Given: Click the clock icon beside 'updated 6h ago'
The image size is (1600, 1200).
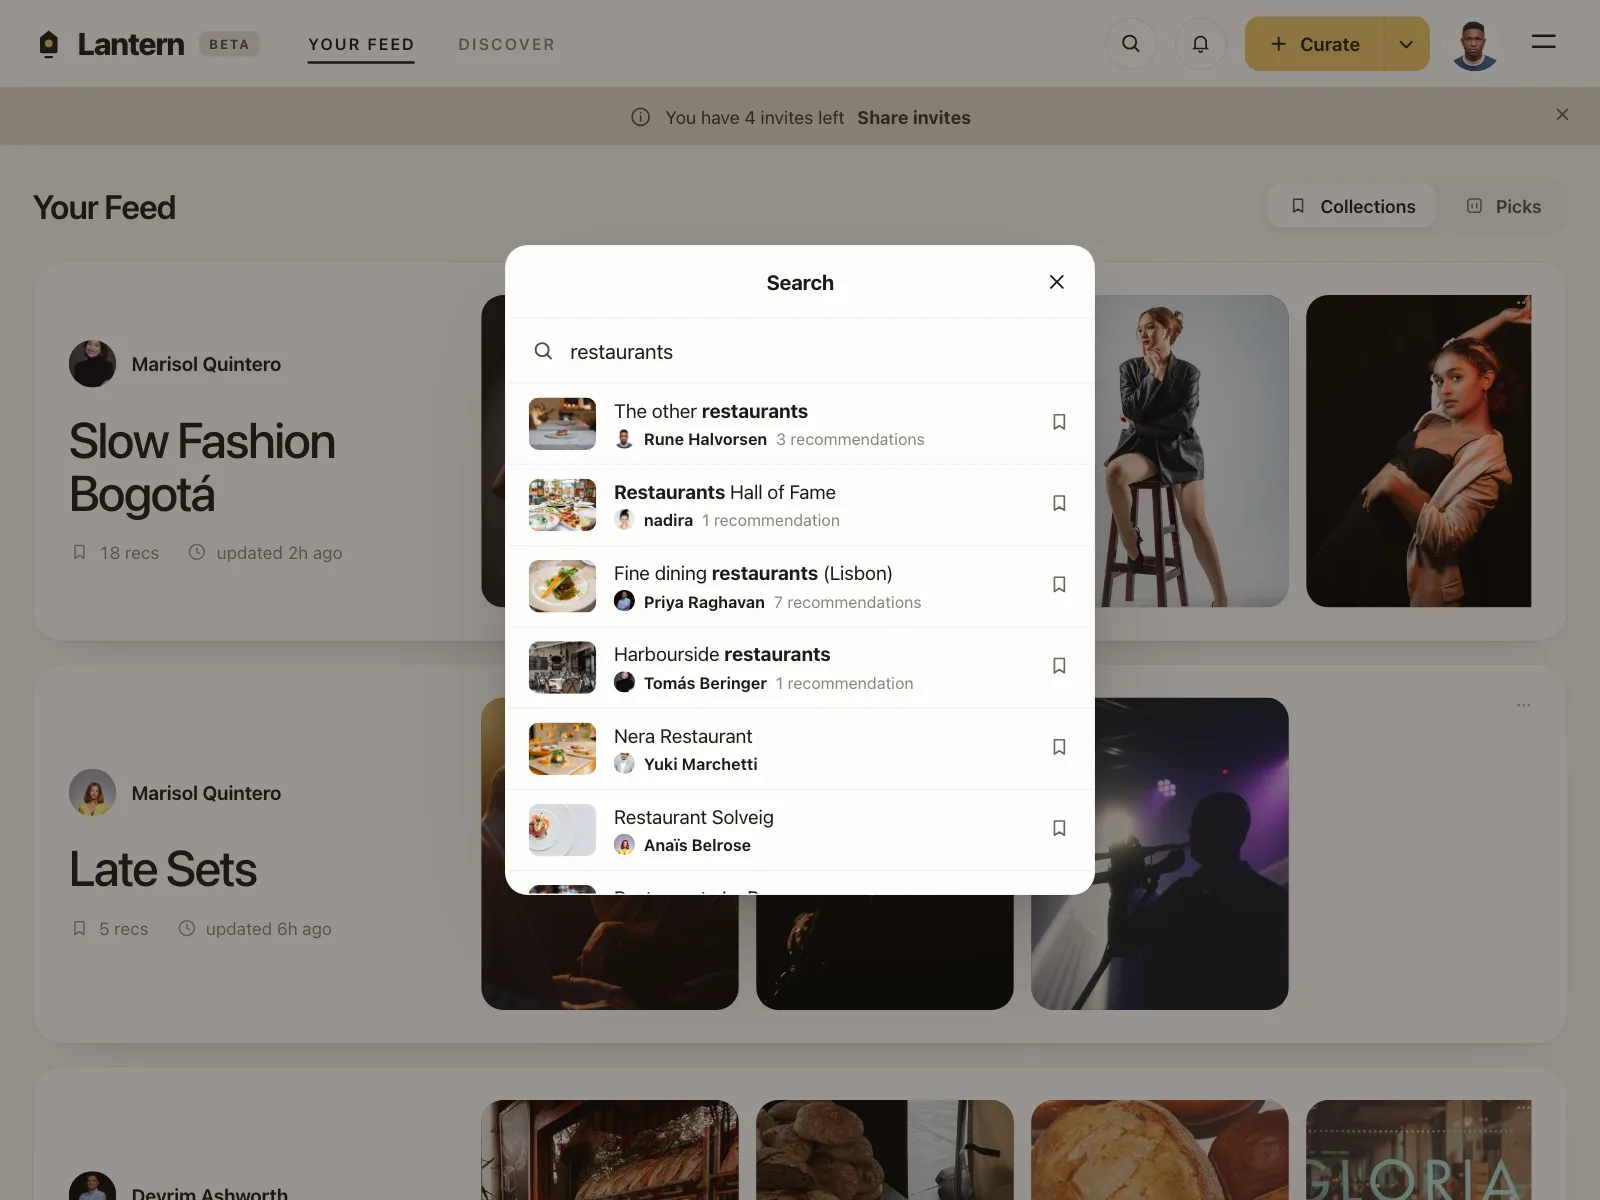Looking at the screenshot, I should tap(186, 928).
